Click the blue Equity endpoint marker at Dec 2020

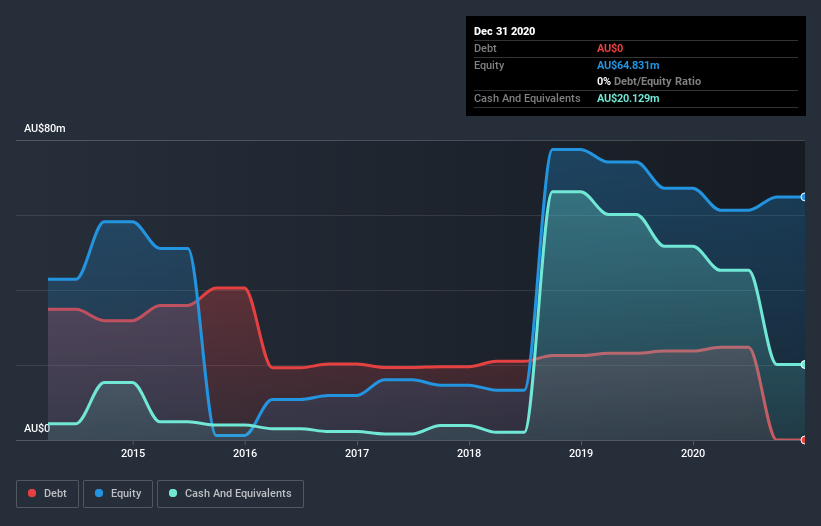coord(804,197)
